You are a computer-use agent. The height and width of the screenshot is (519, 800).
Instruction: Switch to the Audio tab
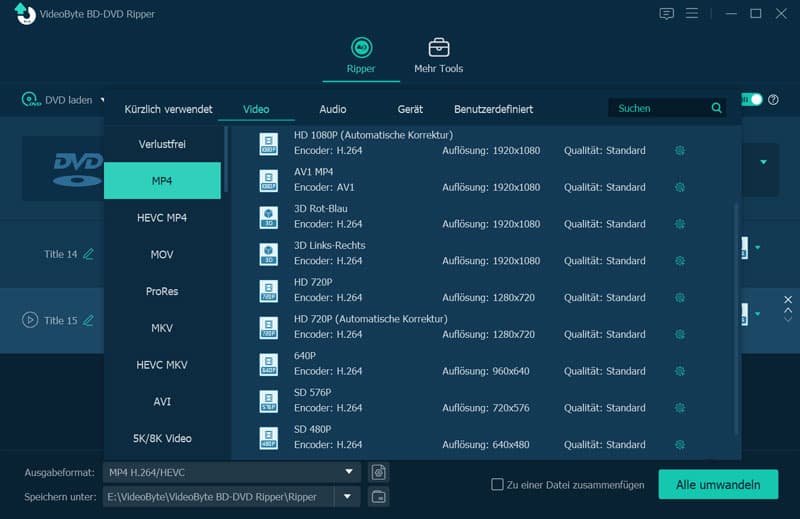tap(333, 109)
